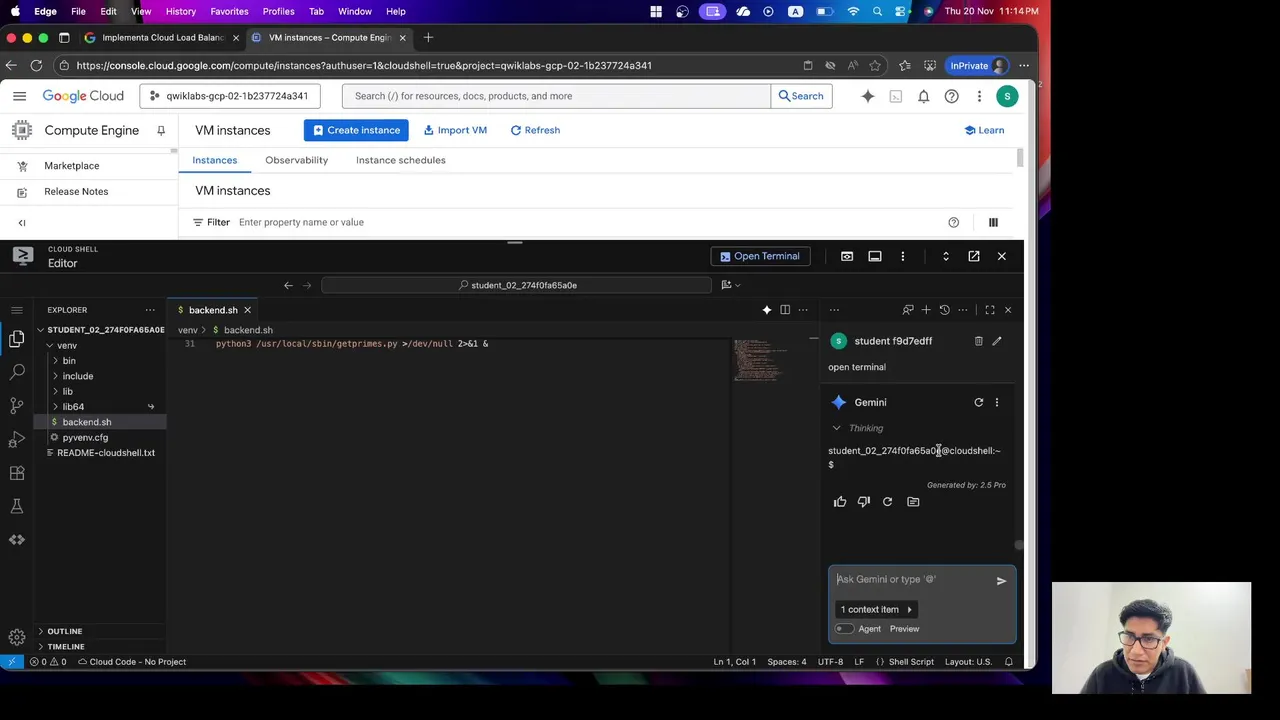
Task: Open Run and Debug view icon
Action: 17,440
